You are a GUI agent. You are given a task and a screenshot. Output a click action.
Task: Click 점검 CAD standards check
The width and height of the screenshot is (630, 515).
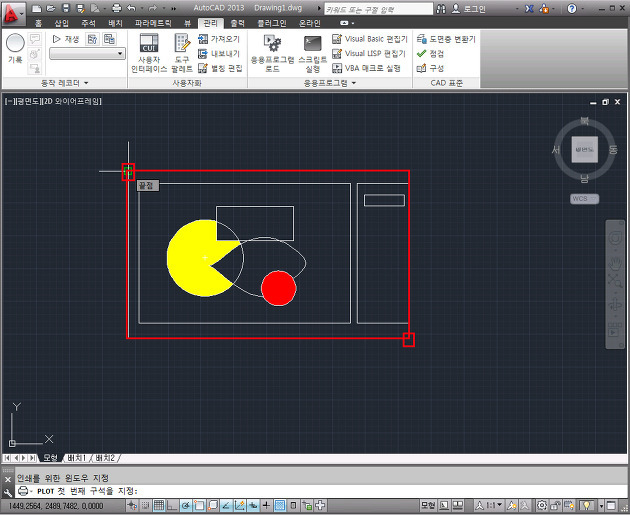430,53
